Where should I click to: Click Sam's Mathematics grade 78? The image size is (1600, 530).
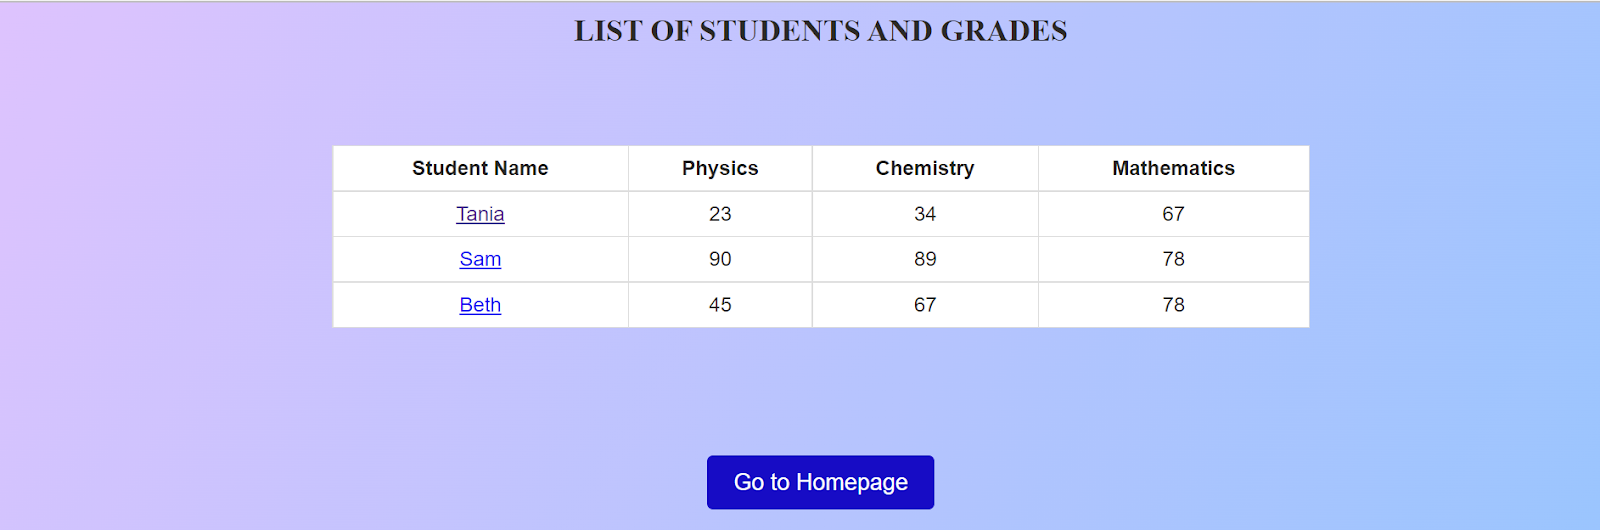coord(1173,259)
